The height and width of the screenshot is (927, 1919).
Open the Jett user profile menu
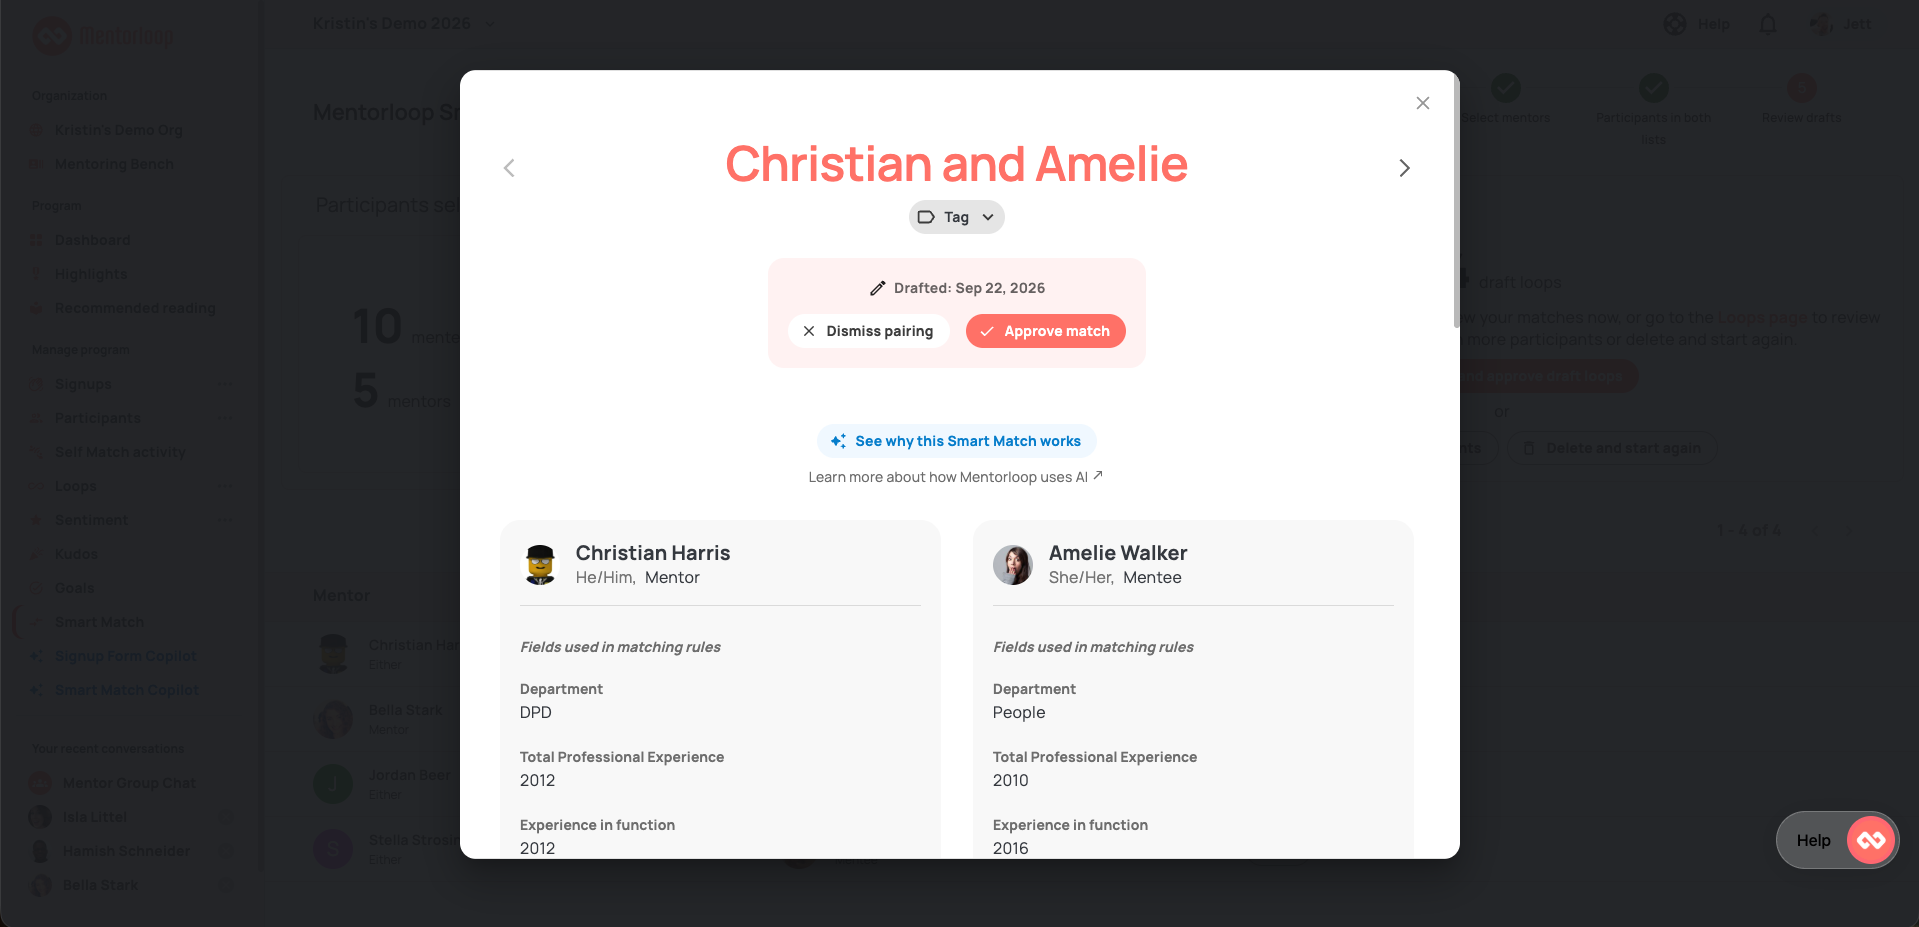[x=1840, y=24]
